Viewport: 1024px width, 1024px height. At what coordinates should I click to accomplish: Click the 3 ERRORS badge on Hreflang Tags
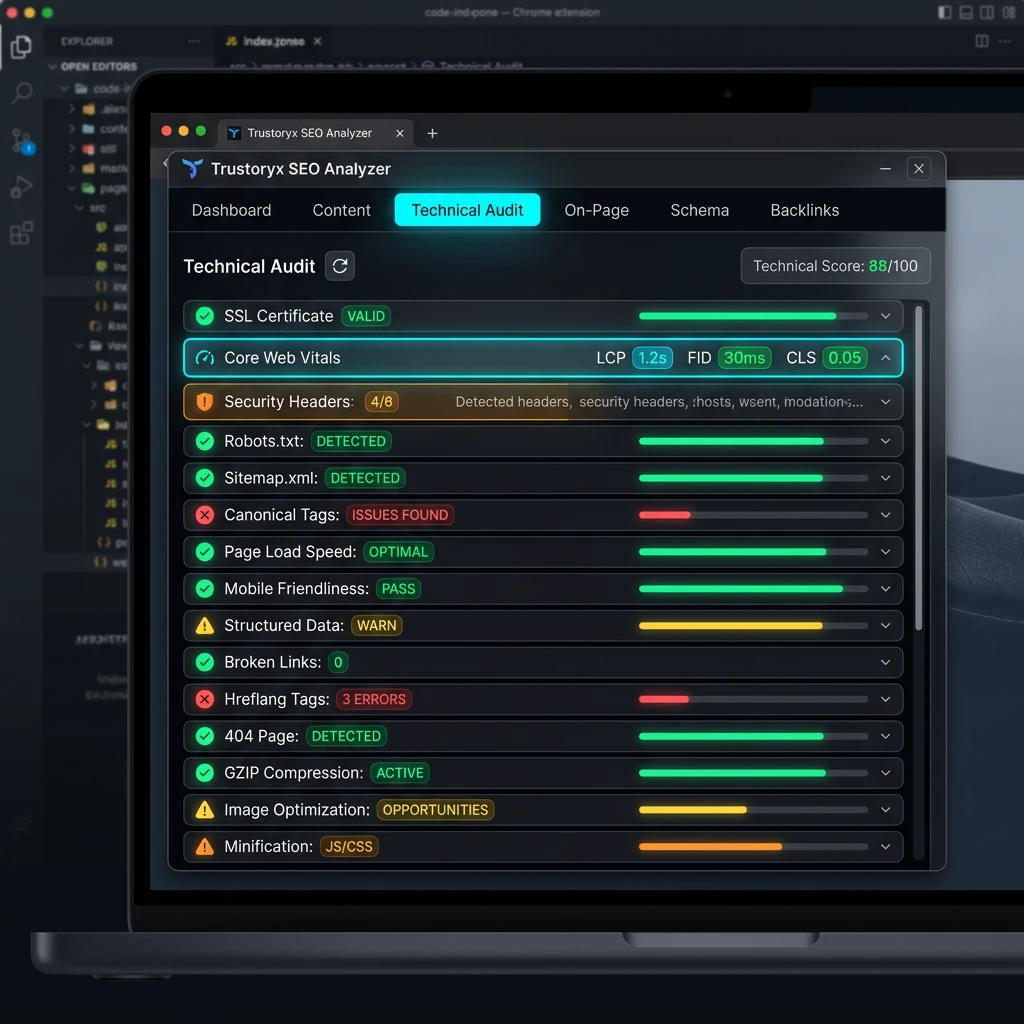pyautogui.click(x=374, y=699)
